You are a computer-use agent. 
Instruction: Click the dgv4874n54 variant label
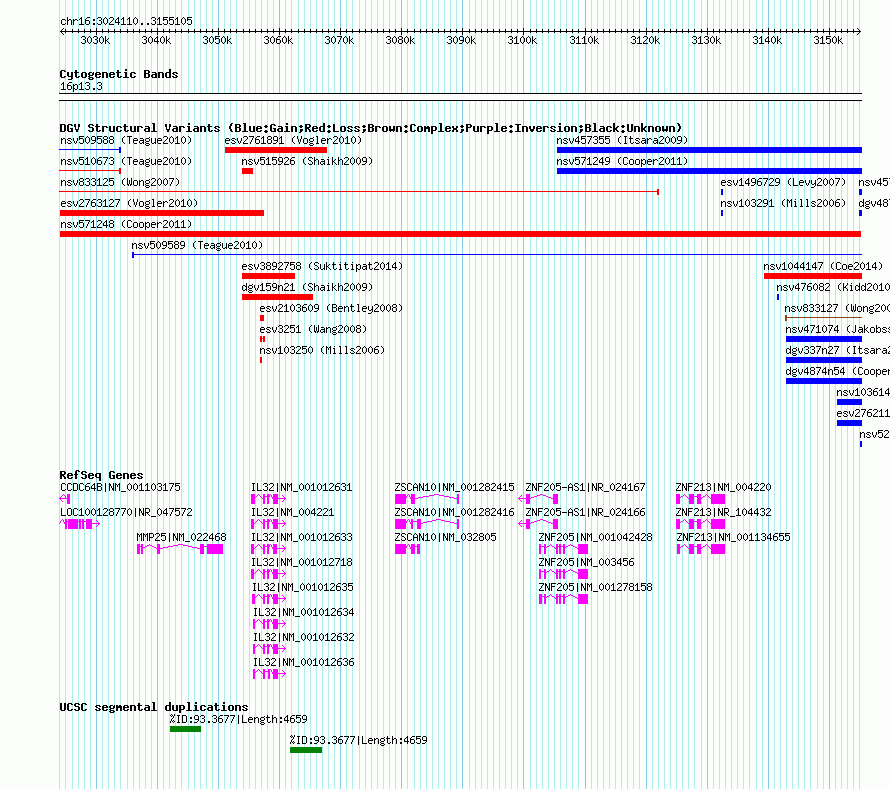pos(837,371)
